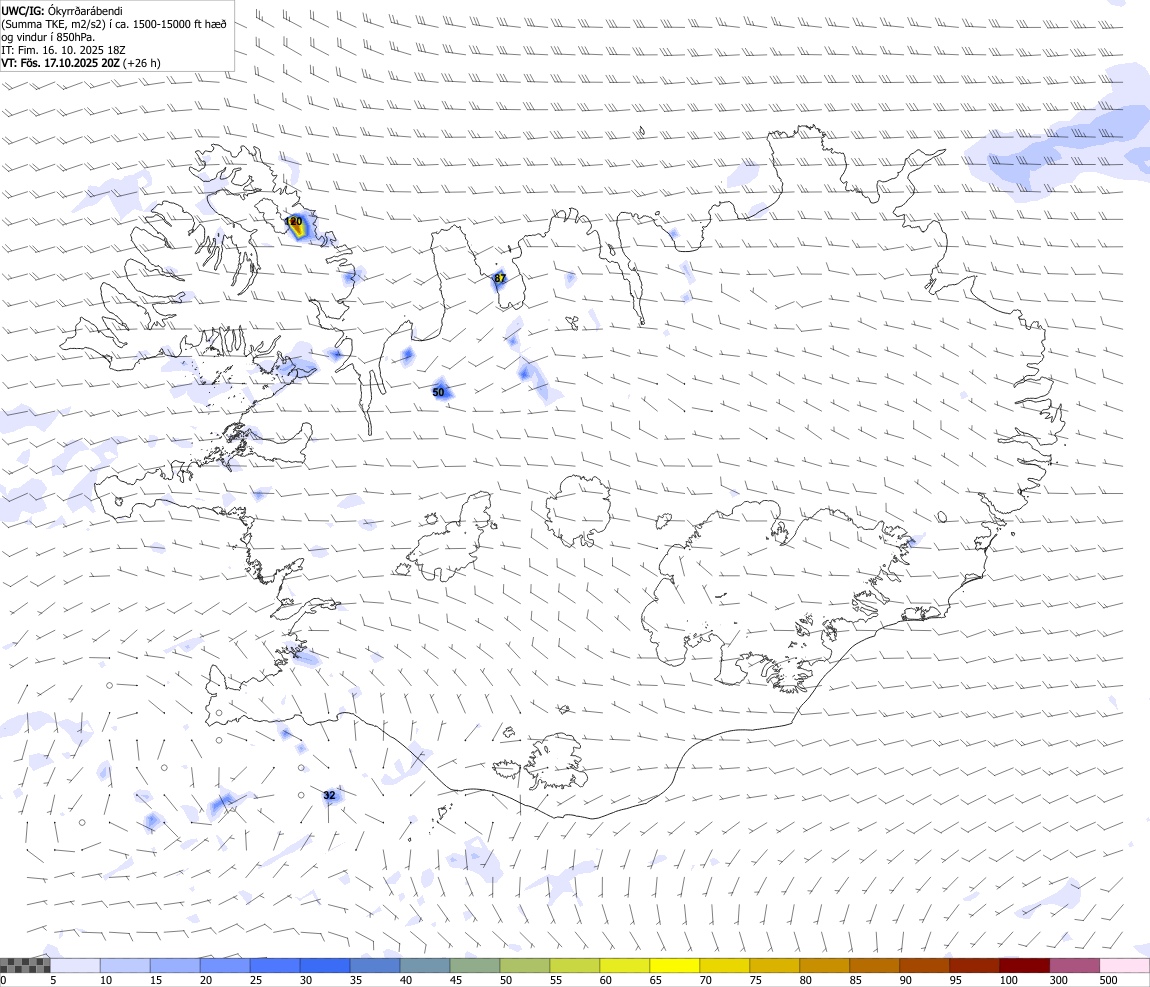Select the 100–300 mauve legend swatch
Image resolution: width=1150 pixels, height=987 pixels.
[x=1074, y=965]
